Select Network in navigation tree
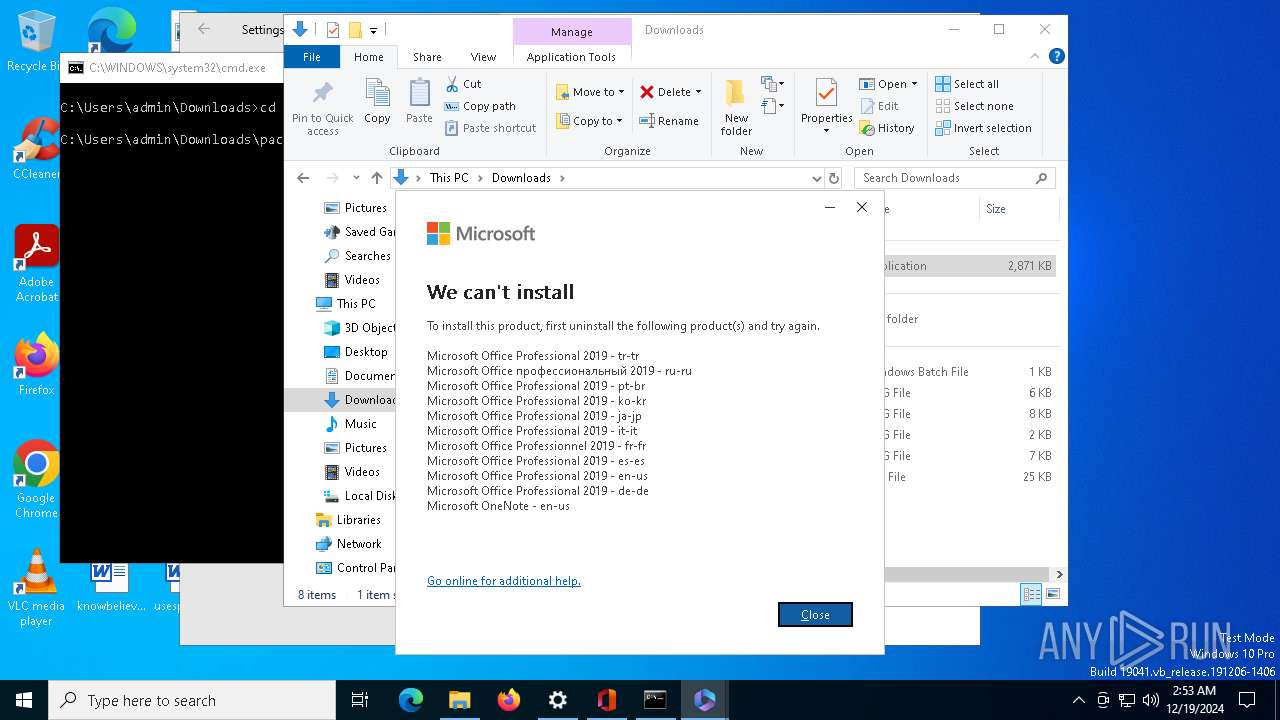The width and height of the screenshot is (1280, 720). click(x=348, y=544)
